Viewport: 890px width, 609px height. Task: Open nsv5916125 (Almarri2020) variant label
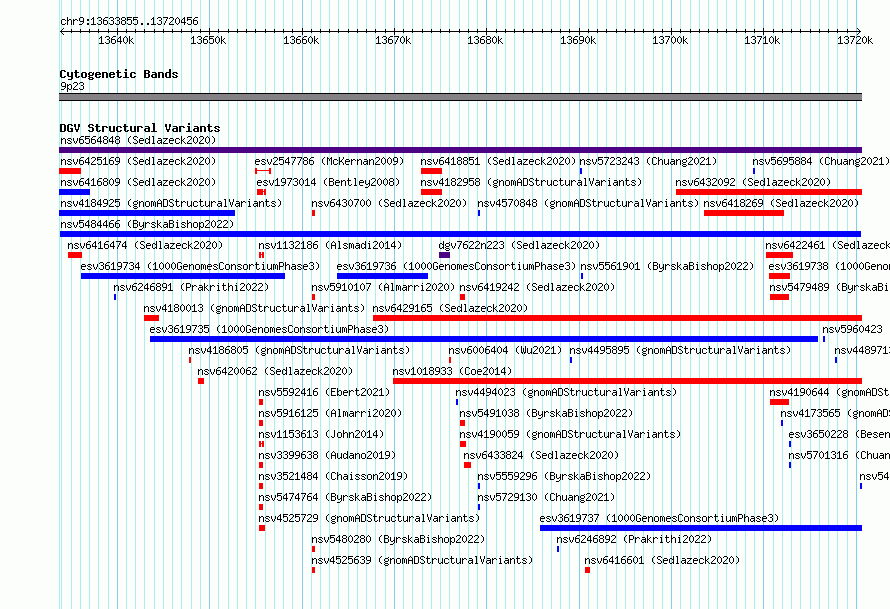[x=330, y=413]
